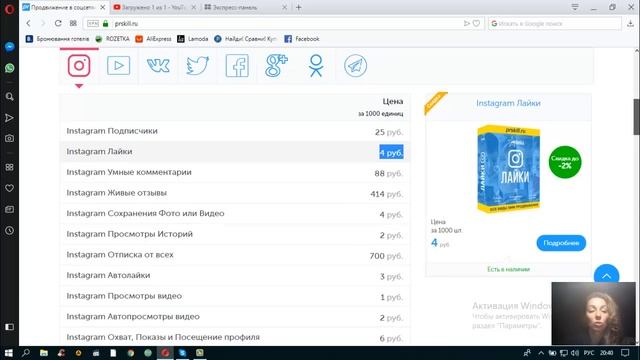
Task: Open the Lamoda bookmark
Action: (193, 39)
